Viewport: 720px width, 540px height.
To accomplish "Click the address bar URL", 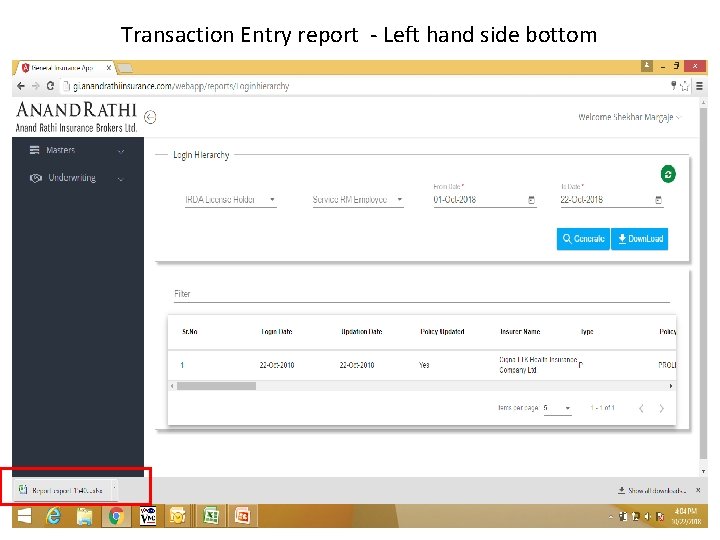I will pos(181,86).
